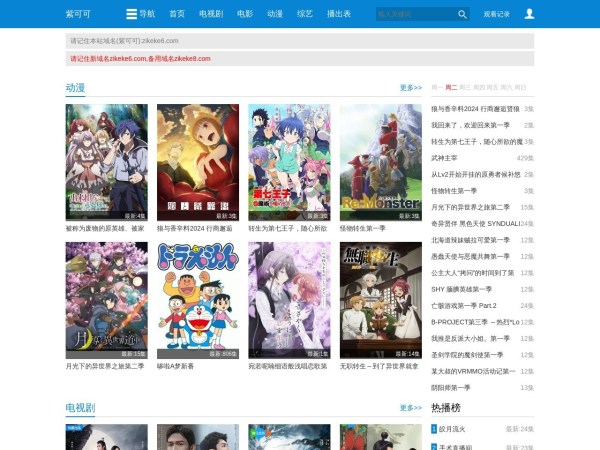Click the 电视剧 section heading
This screenshot has height=450, width=600.
pos(80,408)
